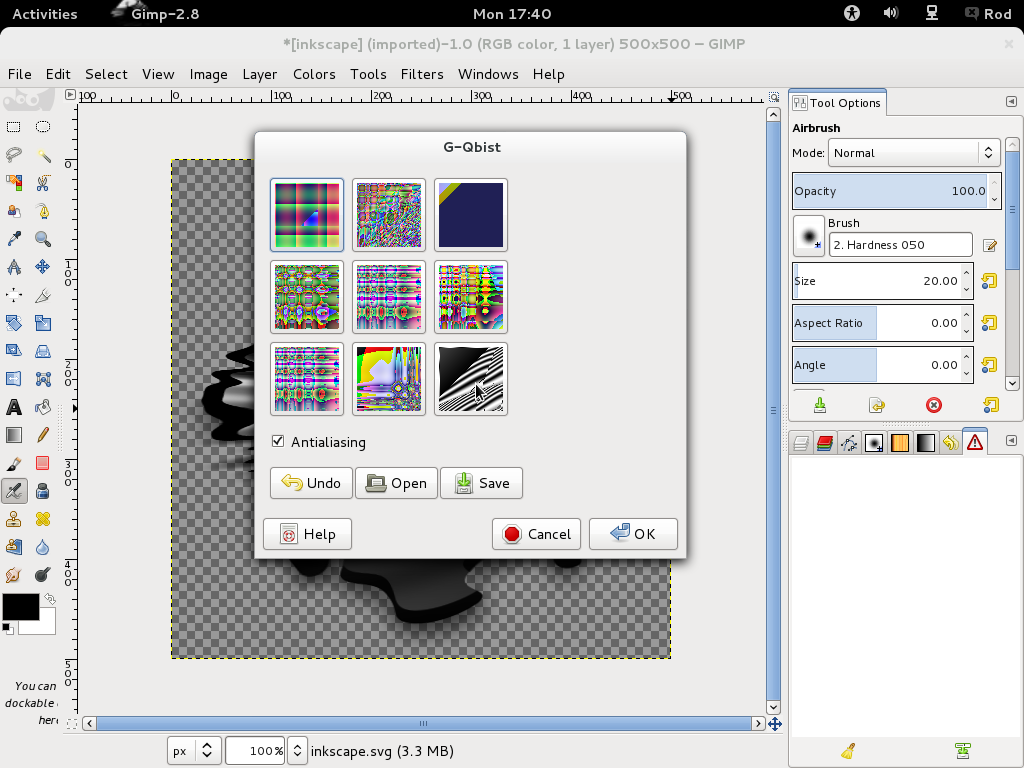Pick the Move tool
Screen dimensions: 1024x768
pos(43,266)
